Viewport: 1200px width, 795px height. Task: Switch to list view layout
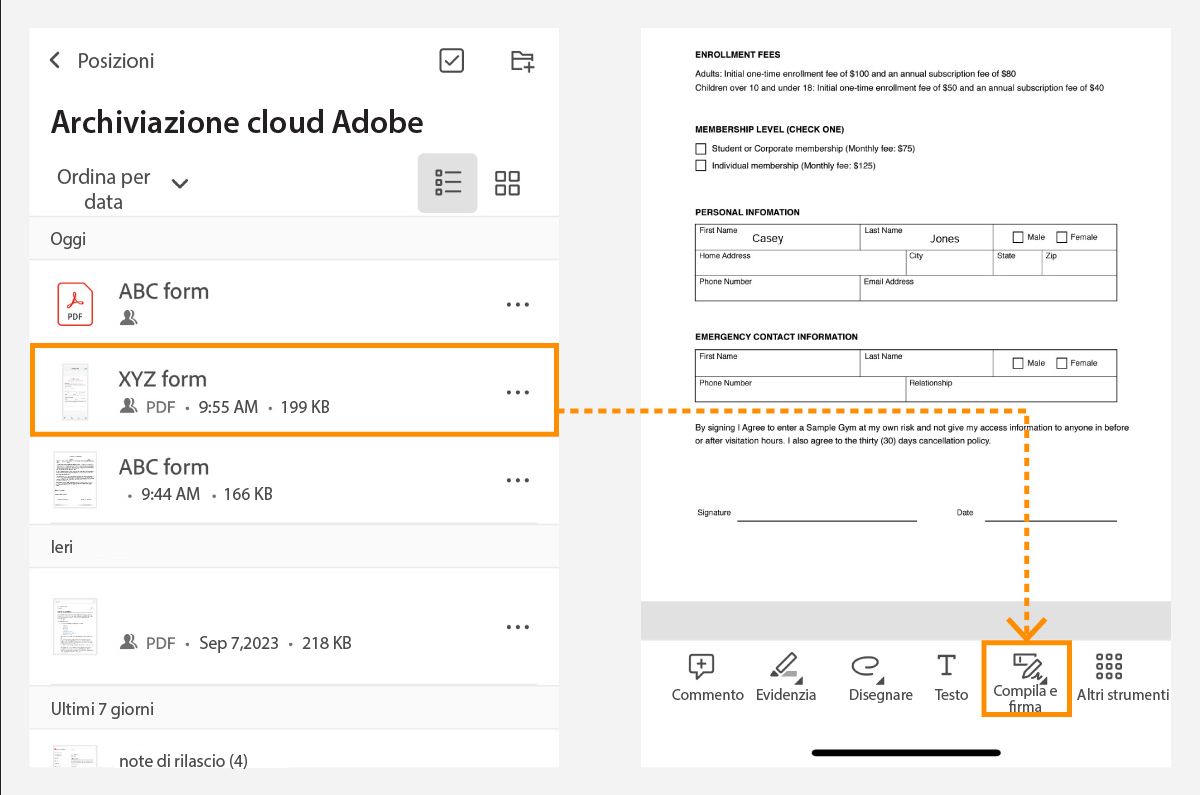tap(447, 183)
